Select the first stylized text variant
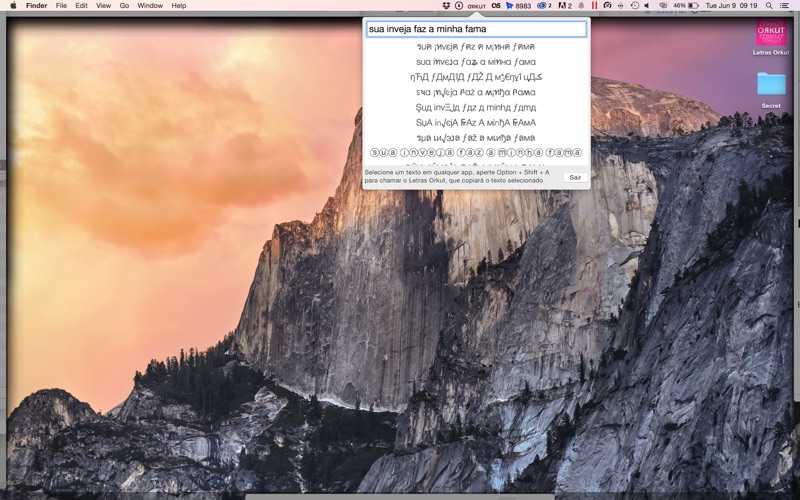Viewport: 800px width, 500px height. pyautogui.click(x=476, y=47)
